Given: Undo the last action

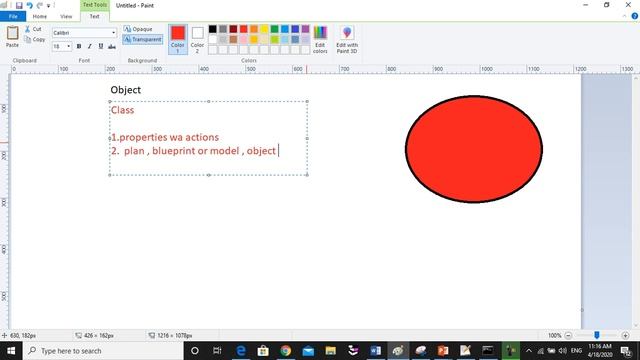Looking at the screenshot, I should point(29,6).
